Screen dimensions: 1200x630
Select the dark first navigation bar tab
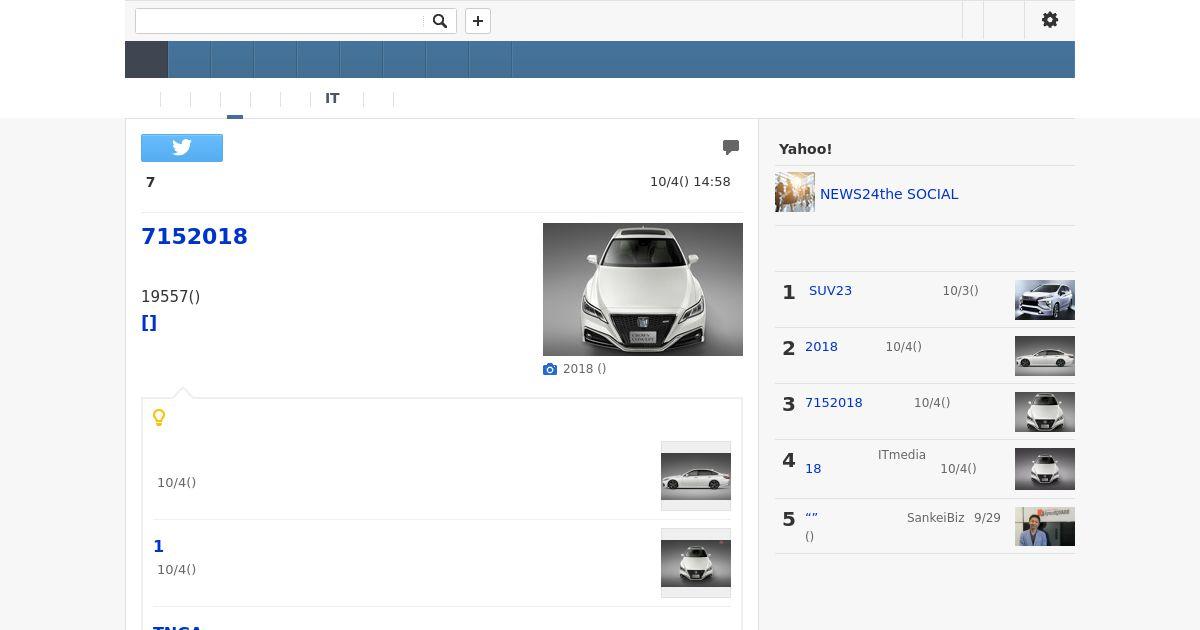[146, 59]
